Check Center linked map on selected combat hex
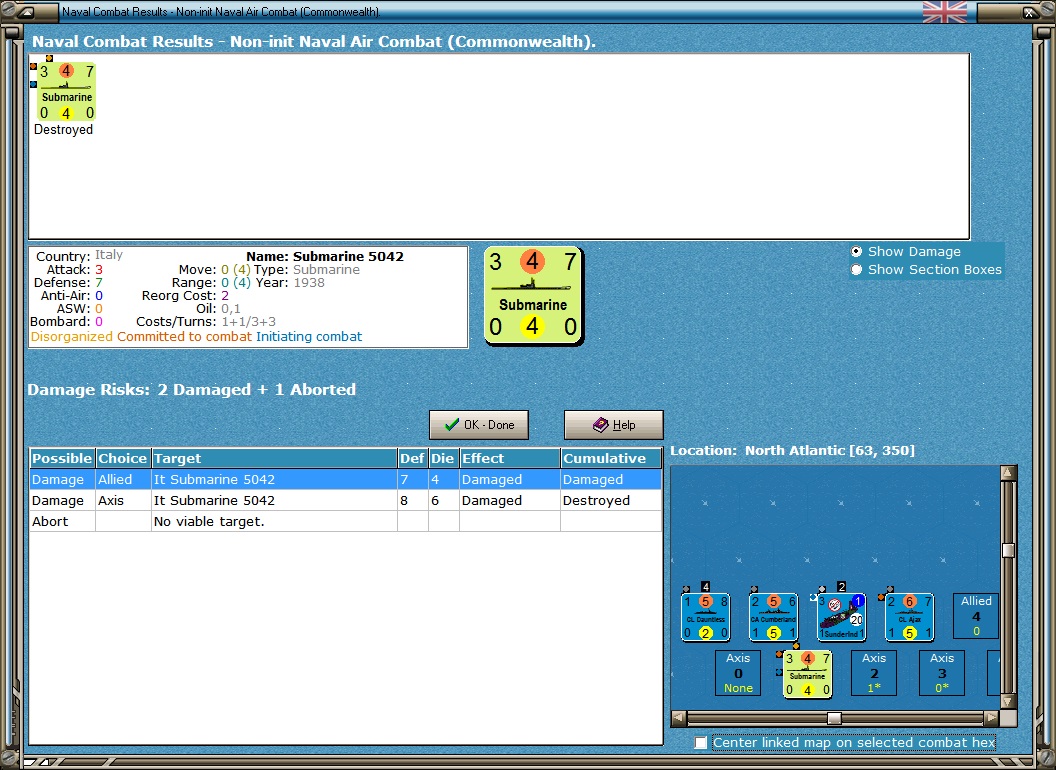1056x770 pixels. tap(701, 742)
